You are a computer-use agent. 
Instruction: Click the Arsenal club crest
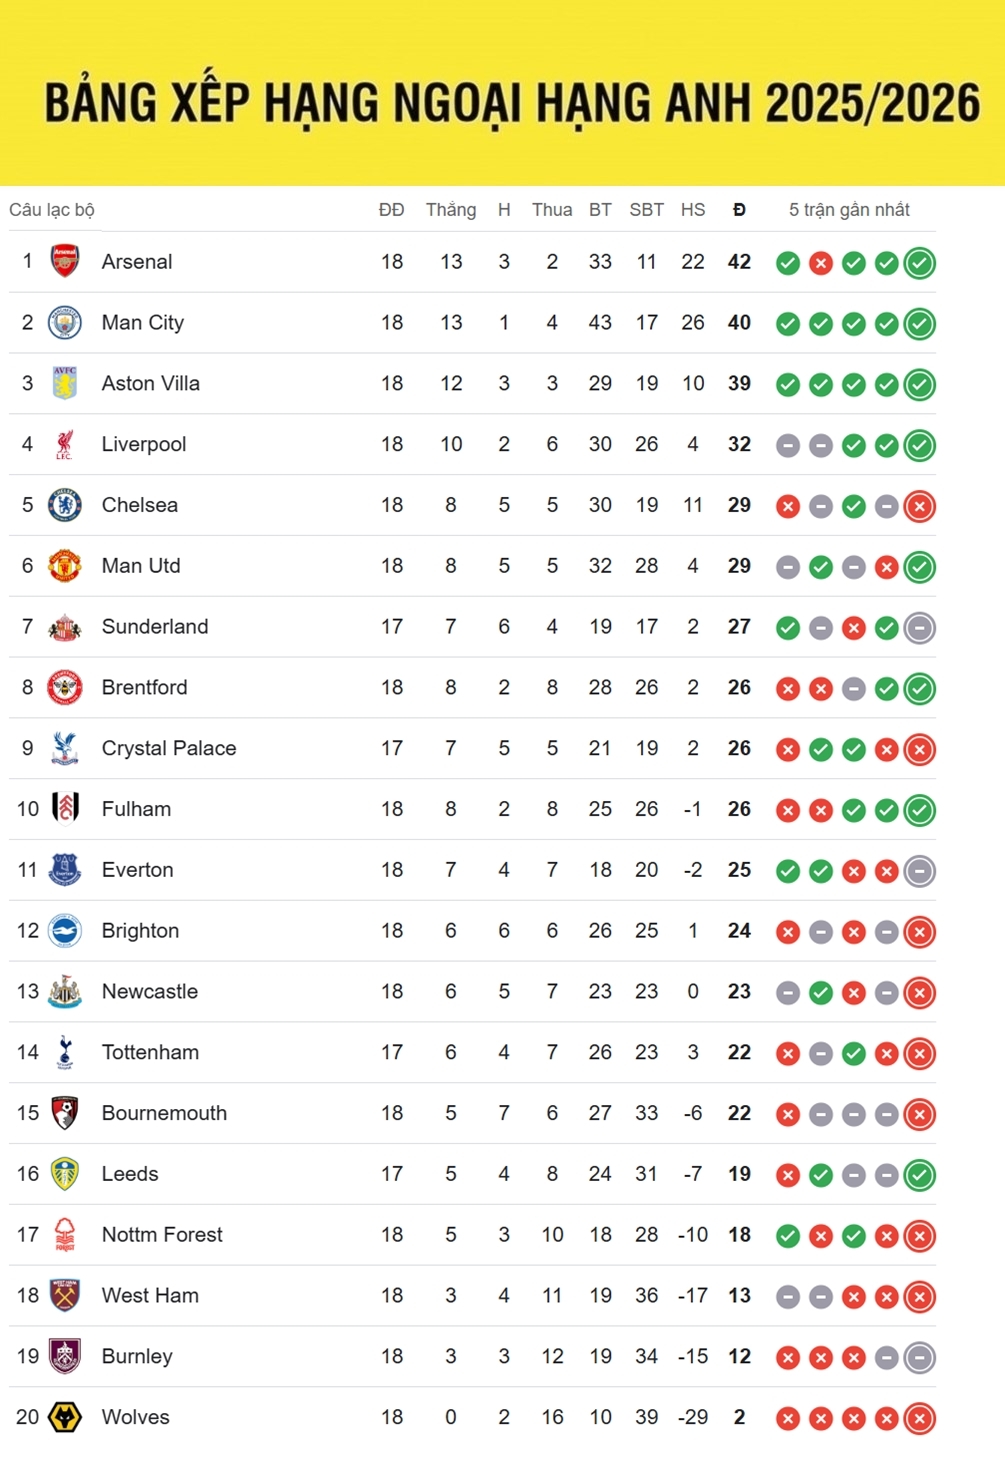65,262
